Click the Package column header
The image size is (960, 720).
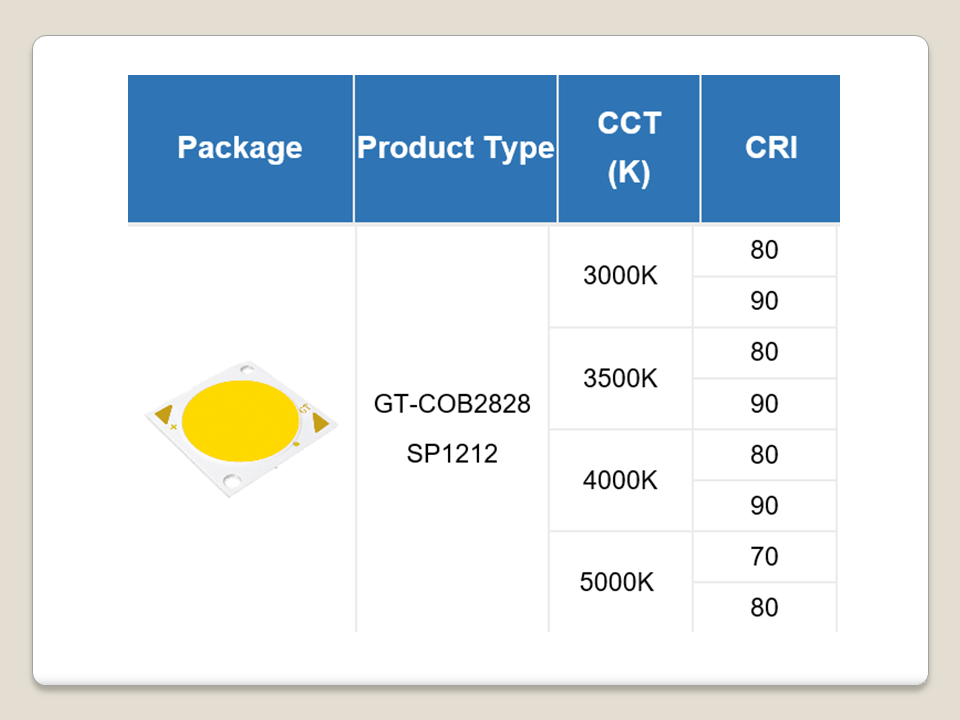click(x=240, y=148)
